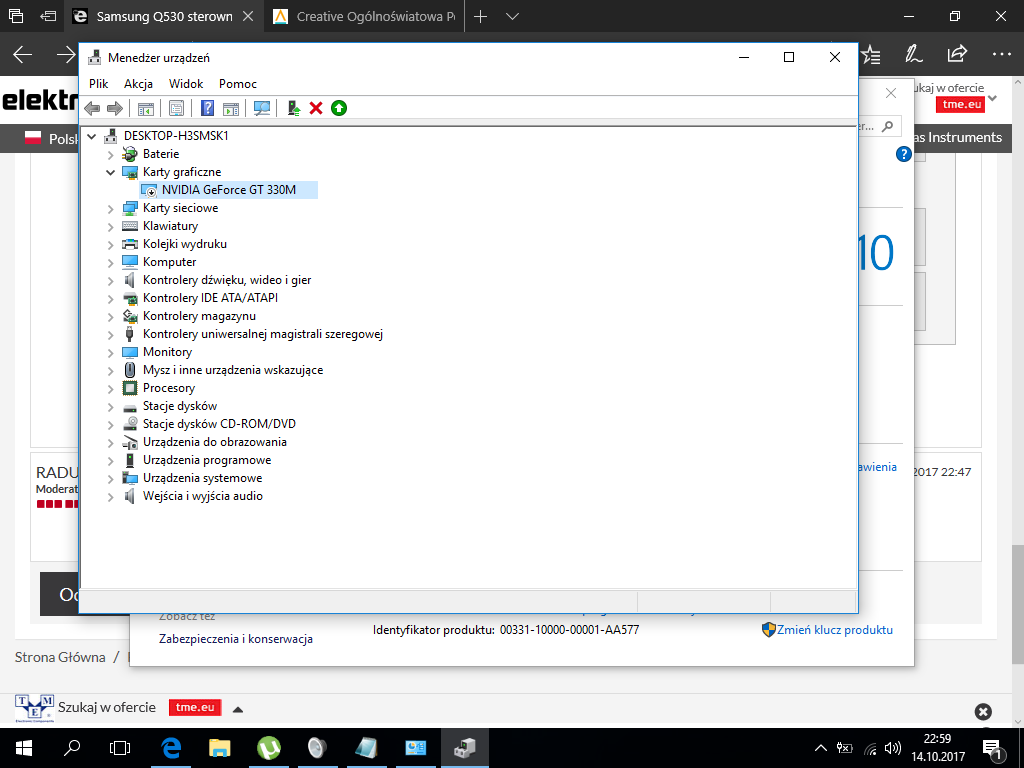Select Kontrolery uniwersalnej magistrali szeregowej item
The image size is (1024, 768).
pyautogui.click(x=263, y=334)
